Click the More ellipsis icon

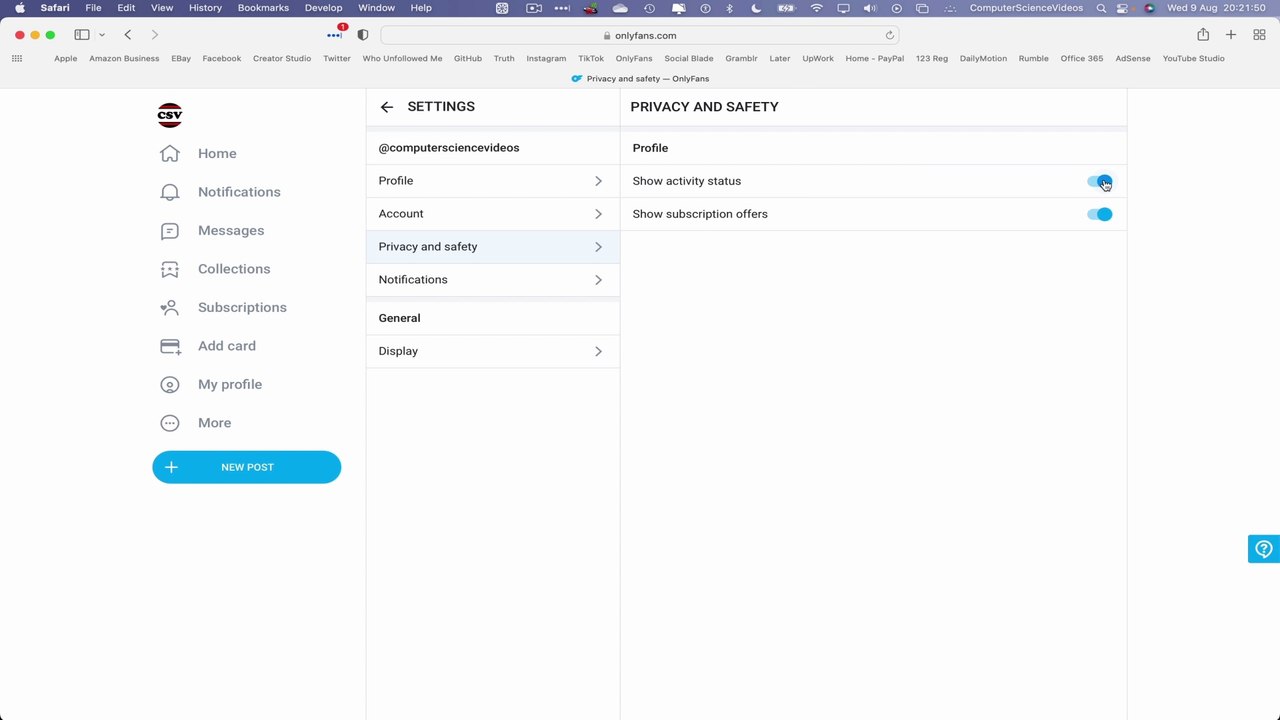coord(170,423)
